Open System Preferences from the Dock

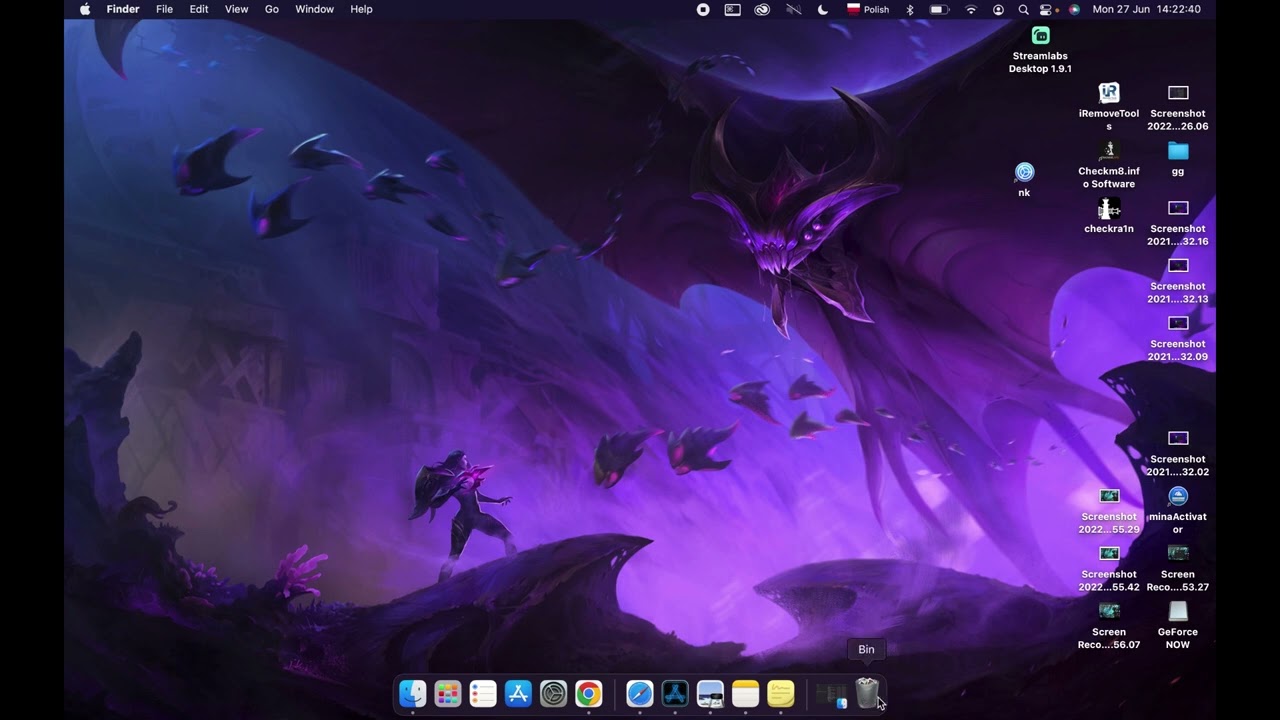coord(553,693)
